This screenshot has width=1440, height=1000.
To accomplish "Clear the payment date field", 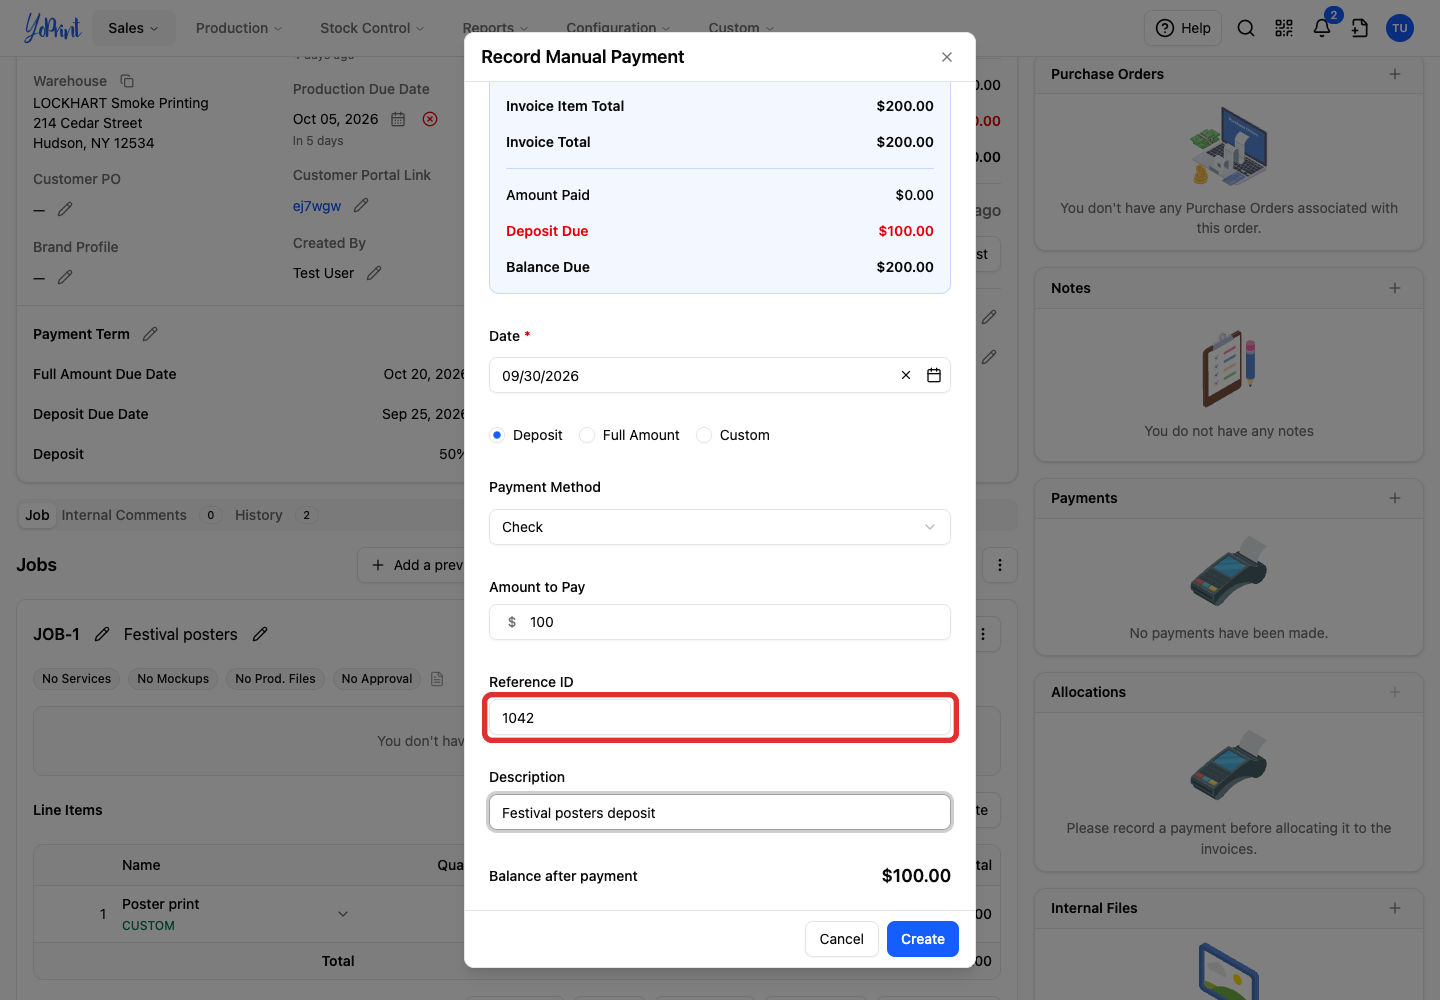I will pos(906,375).
